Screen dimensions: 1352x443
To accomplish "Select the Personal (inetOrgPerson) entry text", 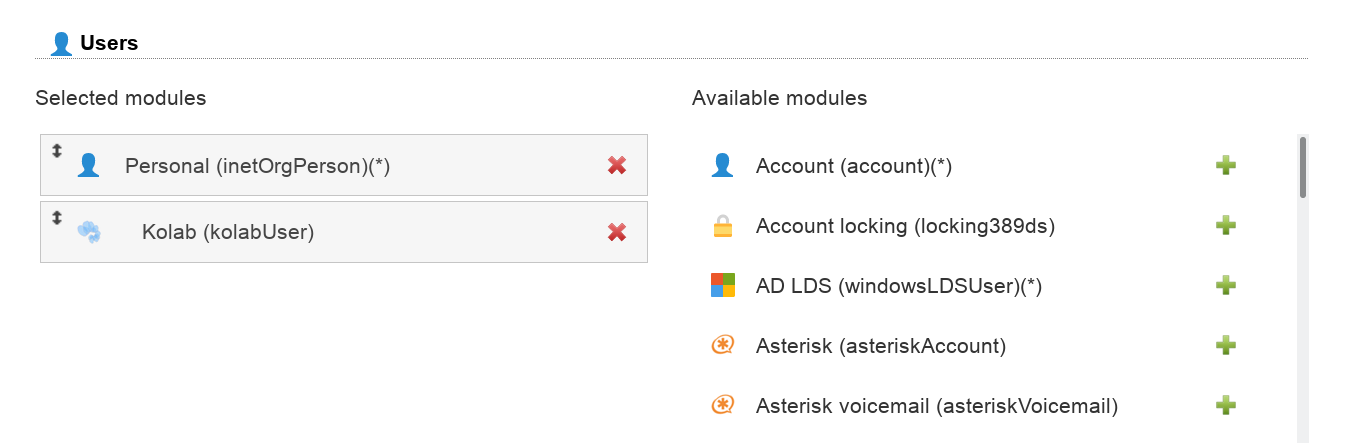I will point(257,166).
